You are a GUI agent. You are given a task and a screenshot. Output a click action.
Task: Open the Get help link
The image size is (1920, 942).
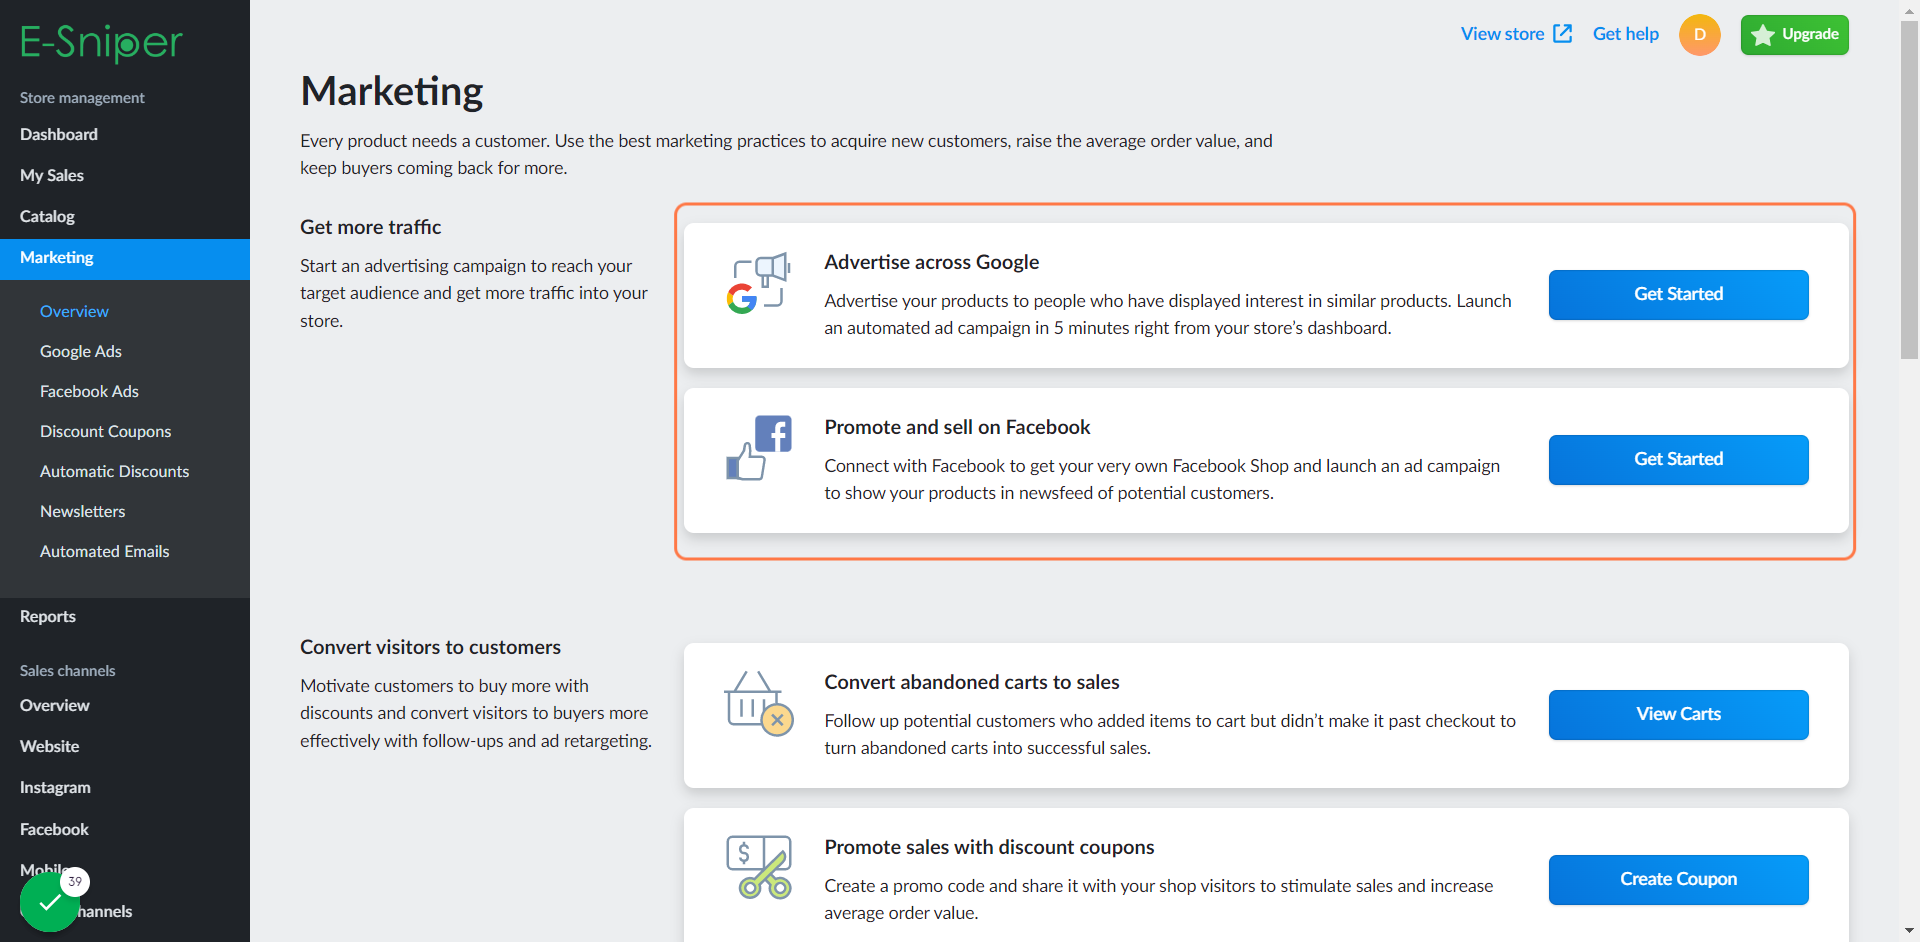1625,34
